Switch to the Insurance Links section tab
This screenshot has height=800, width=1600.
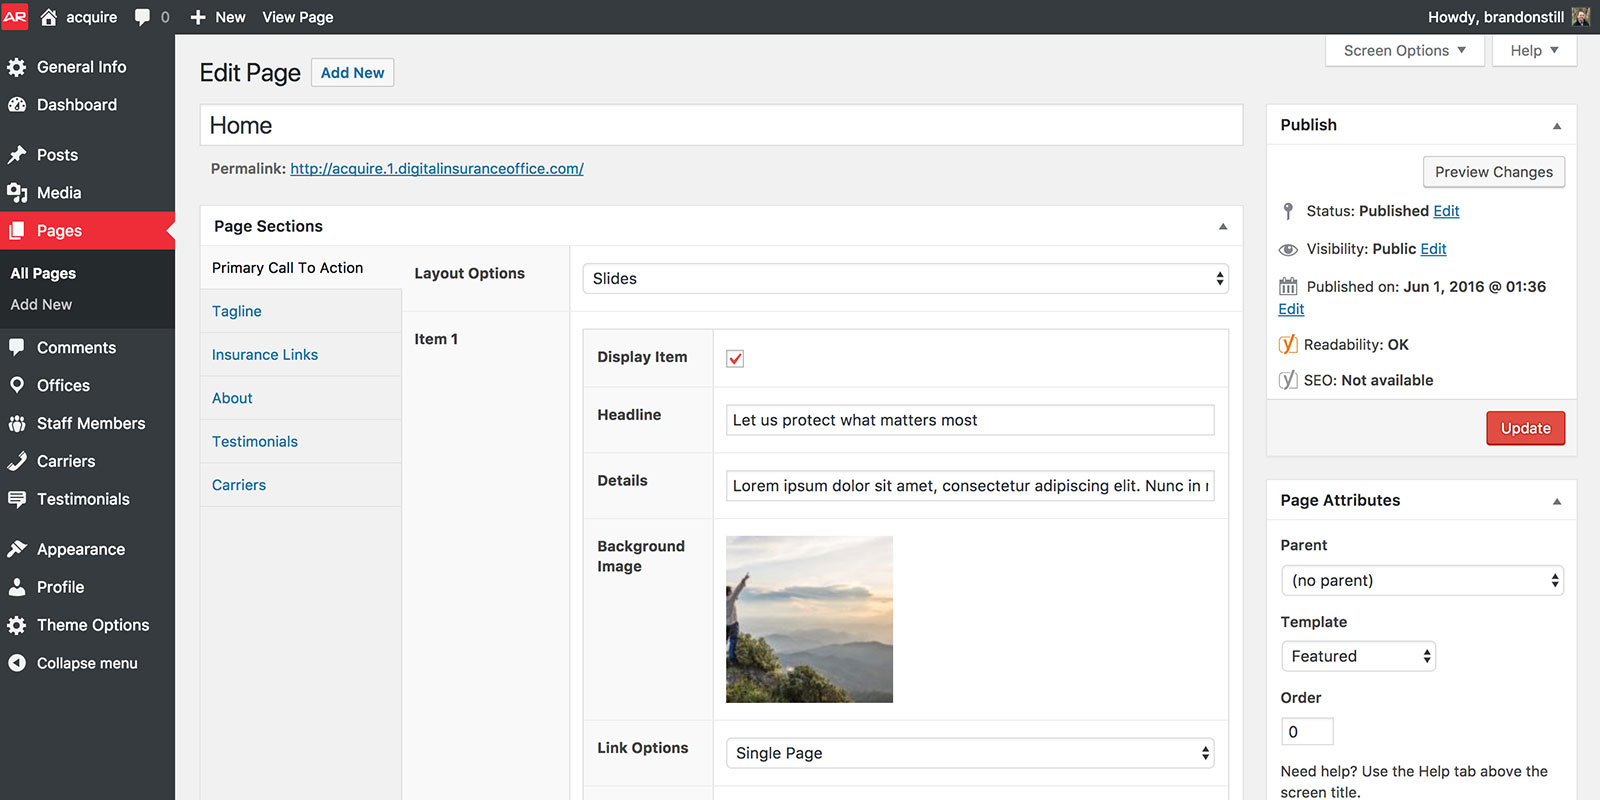tap(301, 355)
